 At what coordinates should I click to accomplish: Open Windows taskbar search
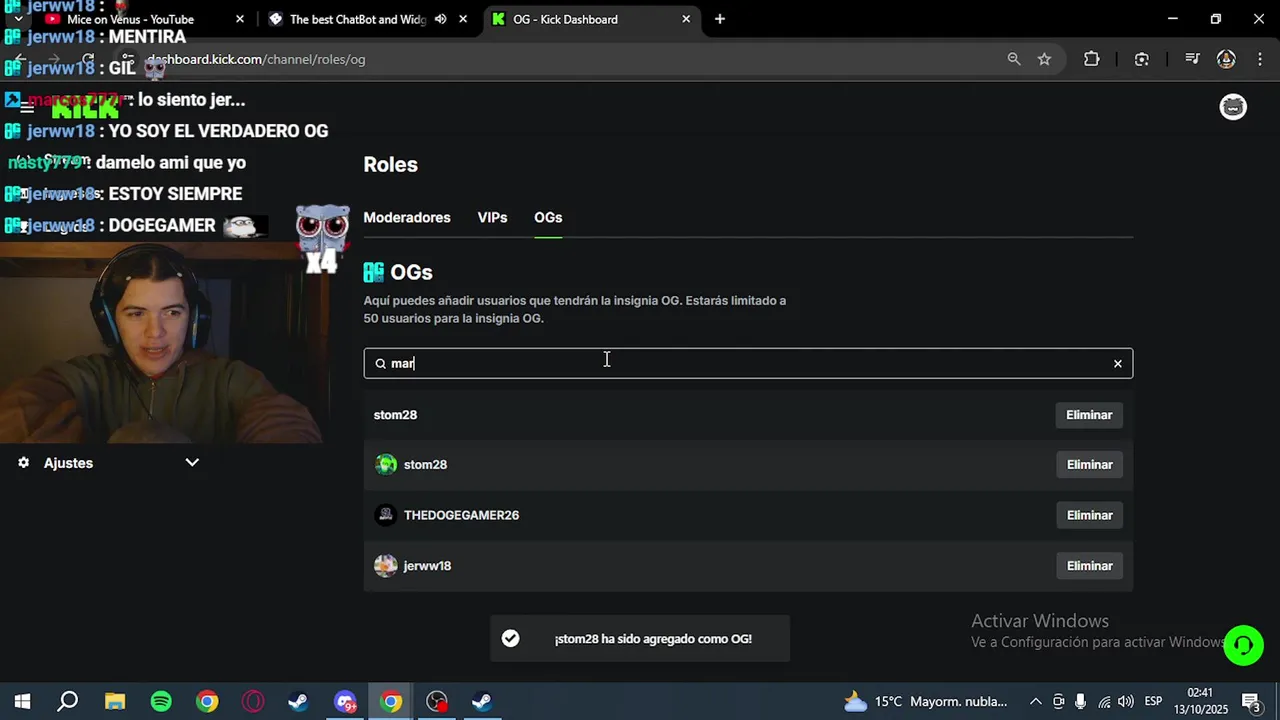[x=68, y=701]
